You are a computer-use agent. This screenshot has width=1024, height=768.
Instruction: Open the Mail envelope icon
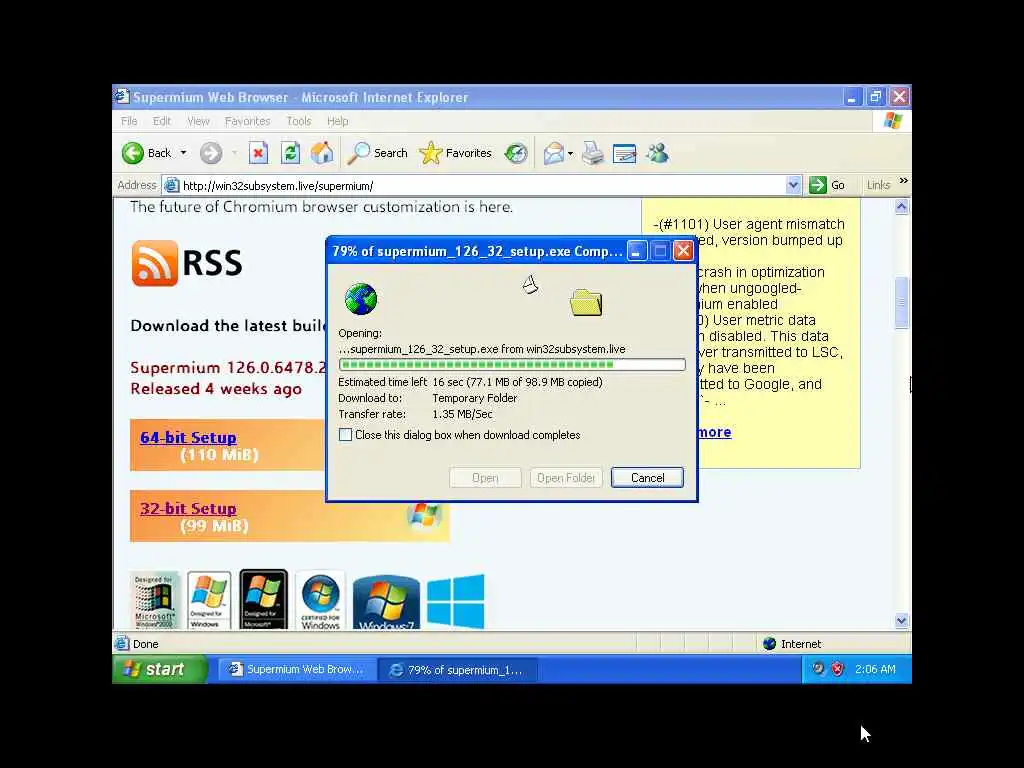pos(553,153)
